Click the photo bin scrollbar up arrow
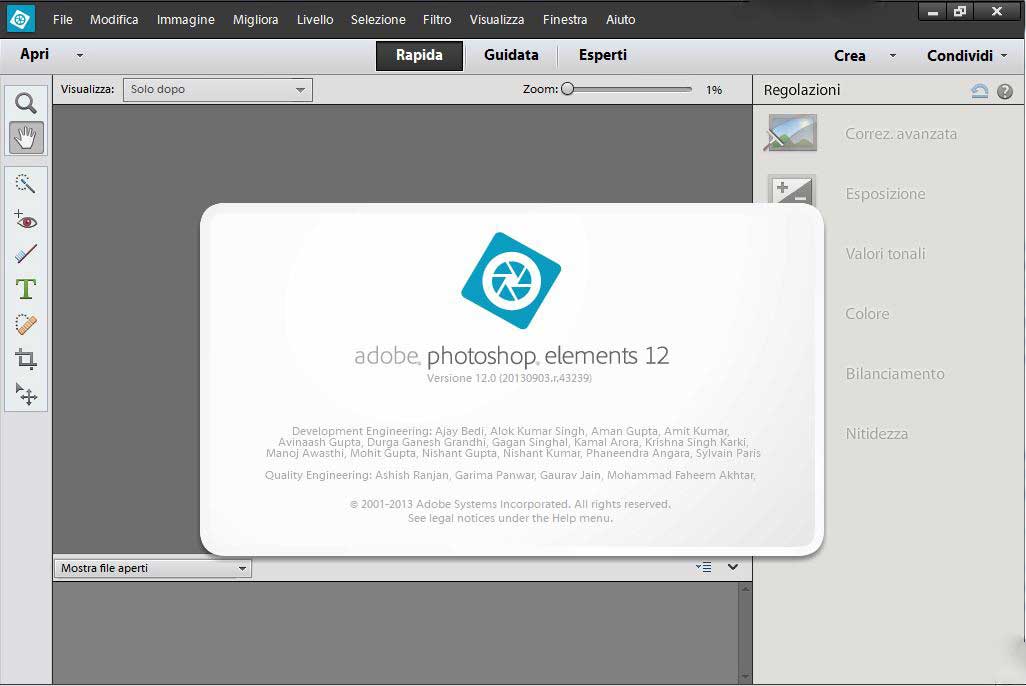 pyautogui.click(x=745, y=589)
